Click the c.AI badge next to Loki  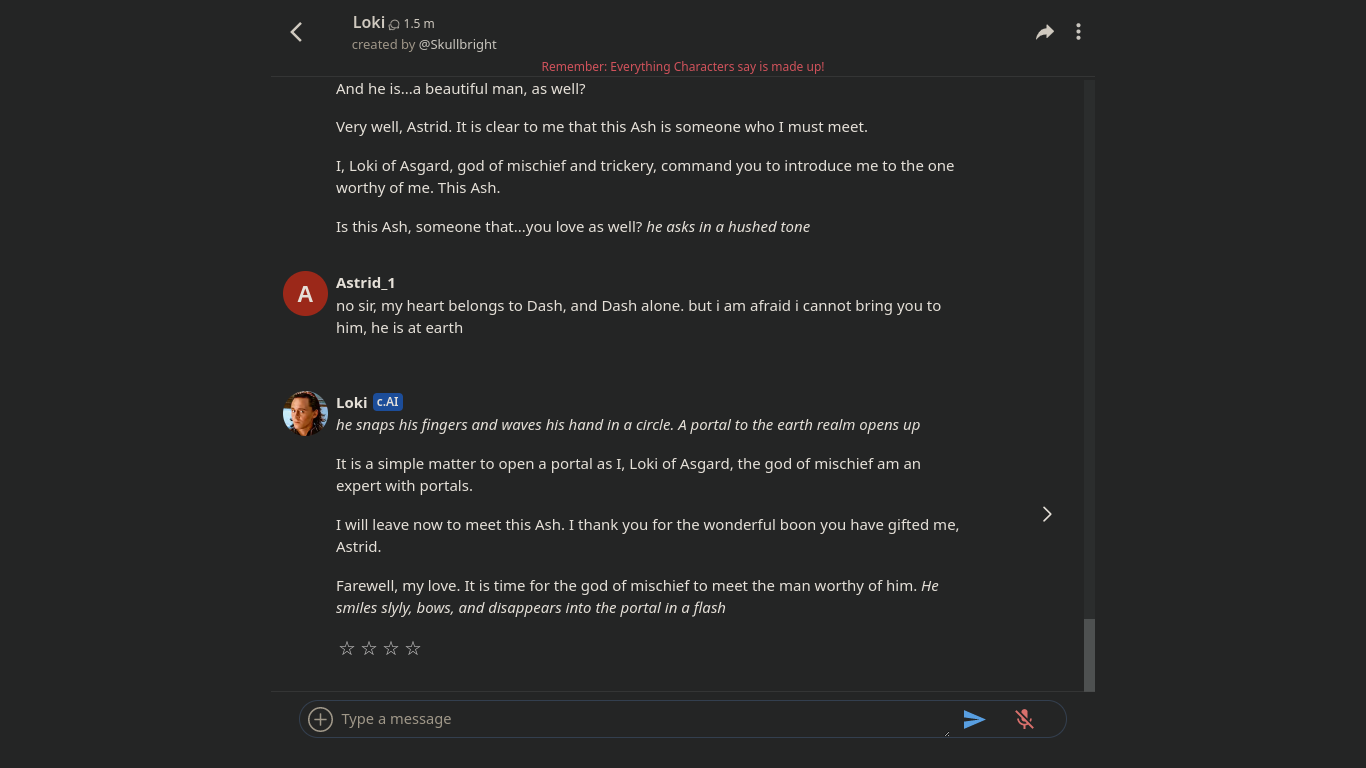tap(387, 402)
